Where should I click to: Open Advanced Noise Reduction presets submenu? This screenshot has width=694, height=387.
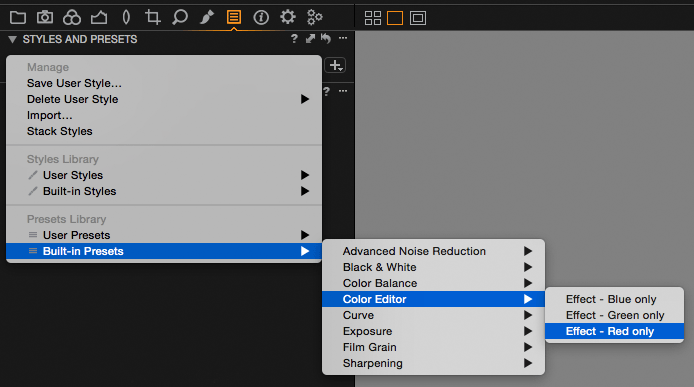point(433,251)
